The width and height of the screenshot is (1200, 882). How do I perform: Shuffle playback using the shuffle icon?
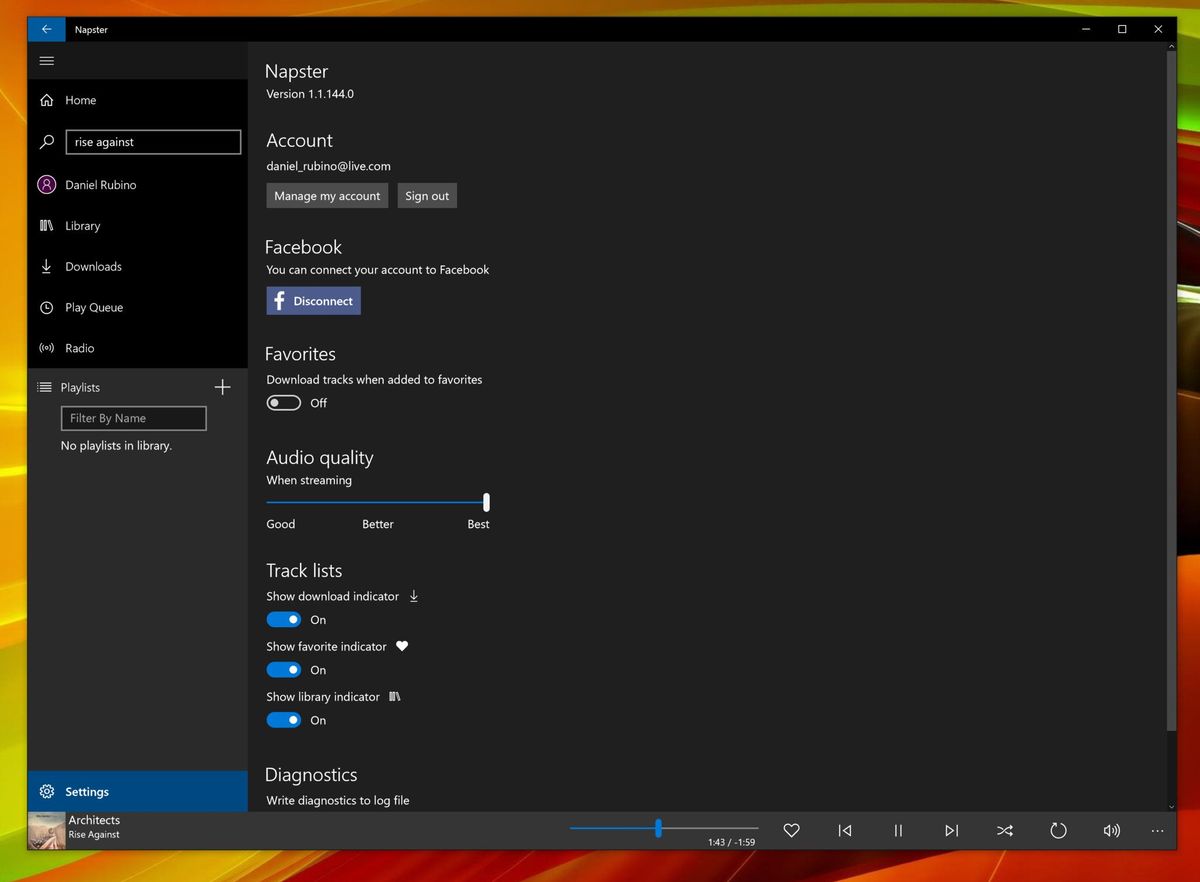pos(1004,830)
